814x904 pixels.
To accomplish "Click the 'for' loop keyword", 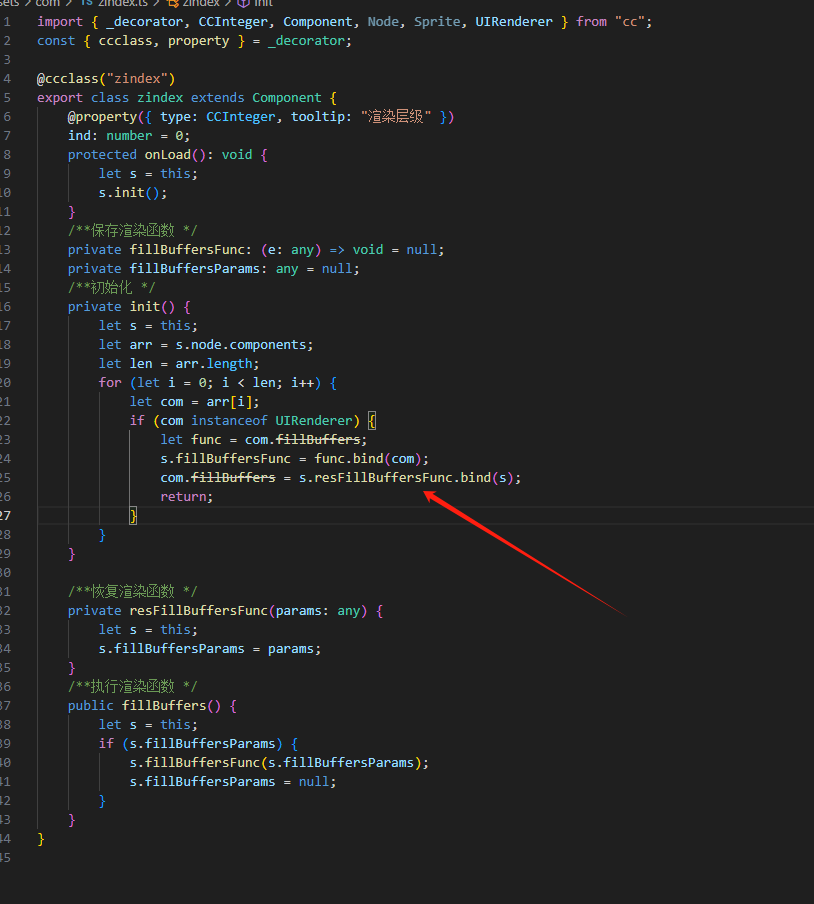I will (110, 383).
